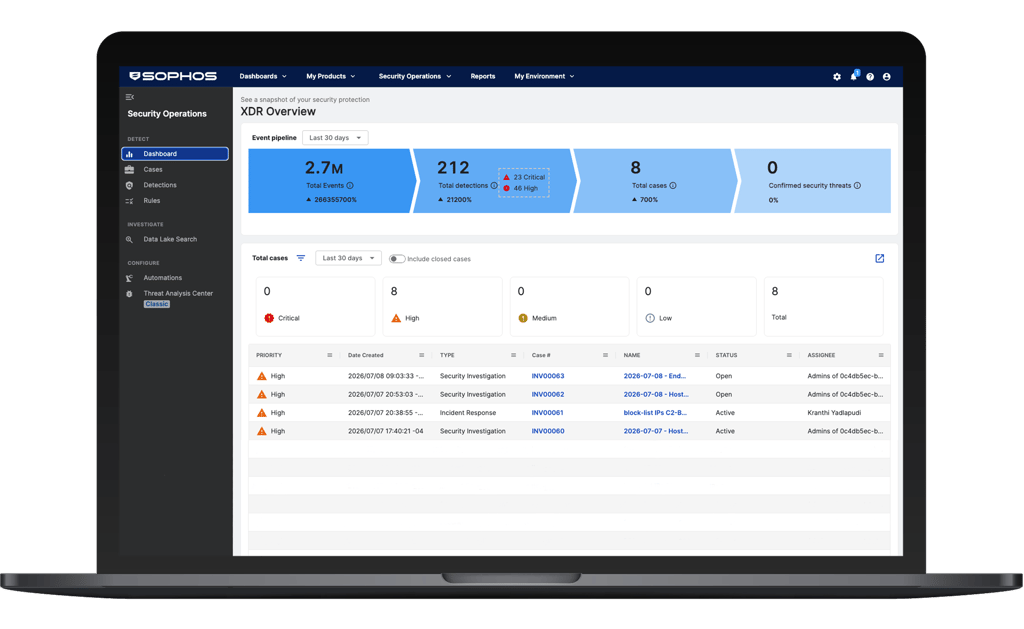
Task: Expand the My Environment menu
Action: pyautogui.click(x=544, y=76)
